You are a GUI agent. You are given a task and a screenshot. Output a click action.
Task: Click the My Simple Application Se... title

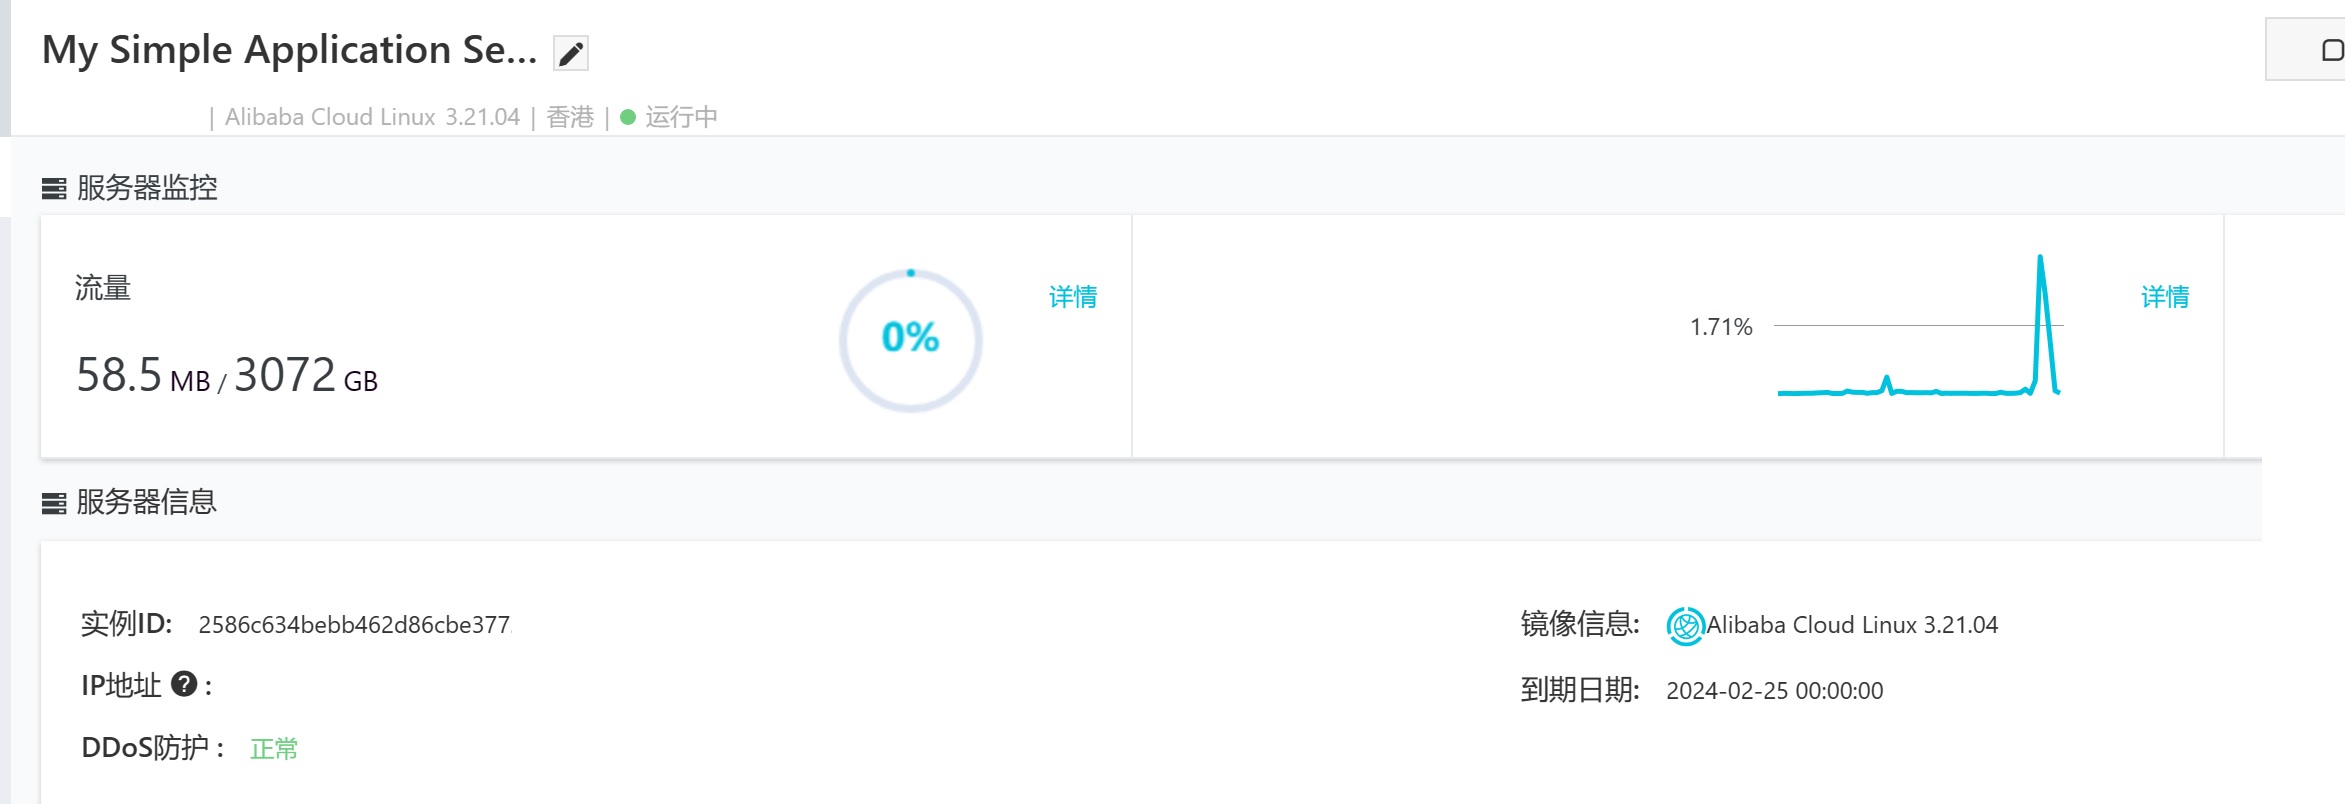(x=290, y=50)
